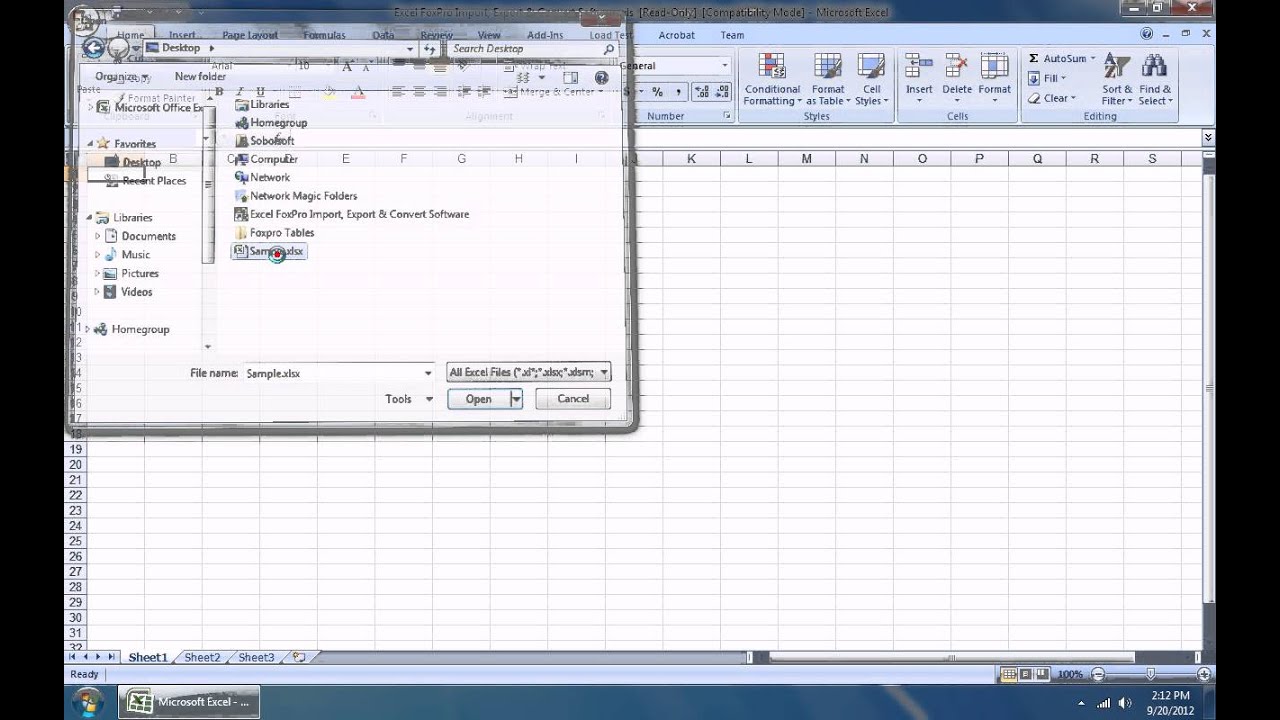The image size is (1280, 720).
Task: Apply Comma Style number format
Action: [x=678, y=91]
